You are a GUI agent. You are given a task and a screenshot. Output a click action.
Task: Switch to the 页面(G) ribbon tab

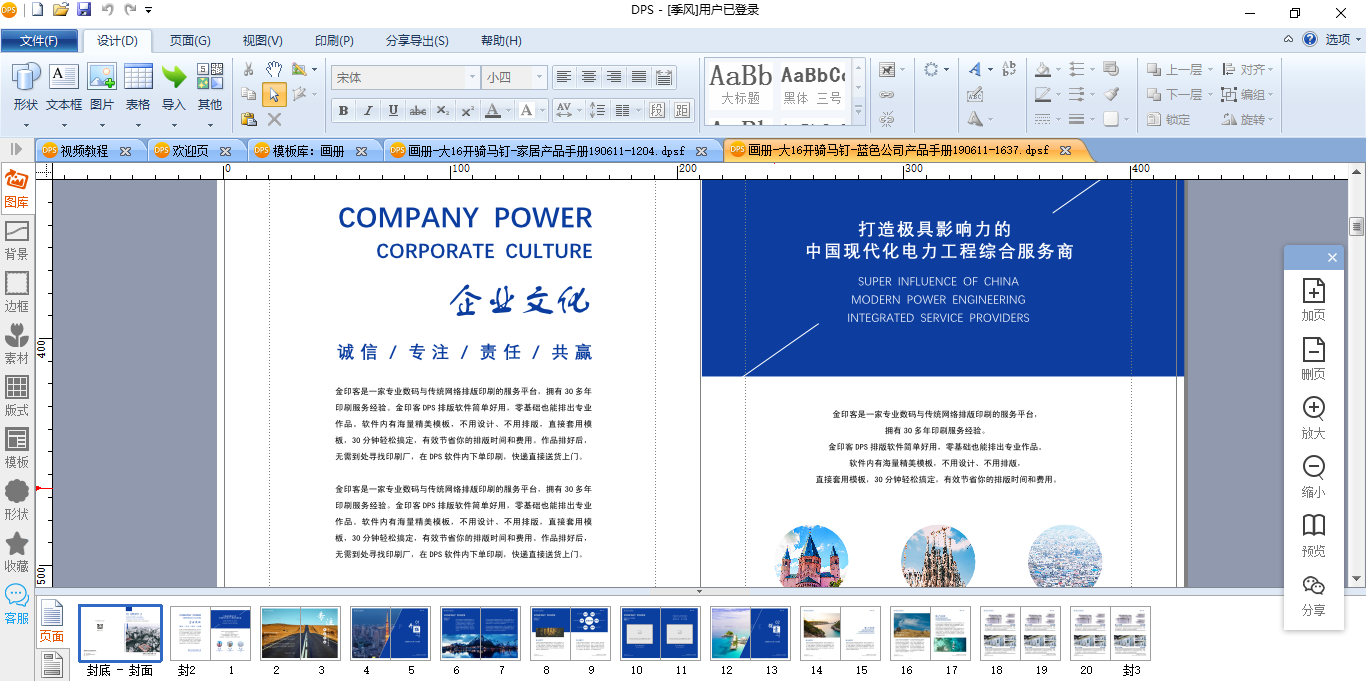[190, 41]
